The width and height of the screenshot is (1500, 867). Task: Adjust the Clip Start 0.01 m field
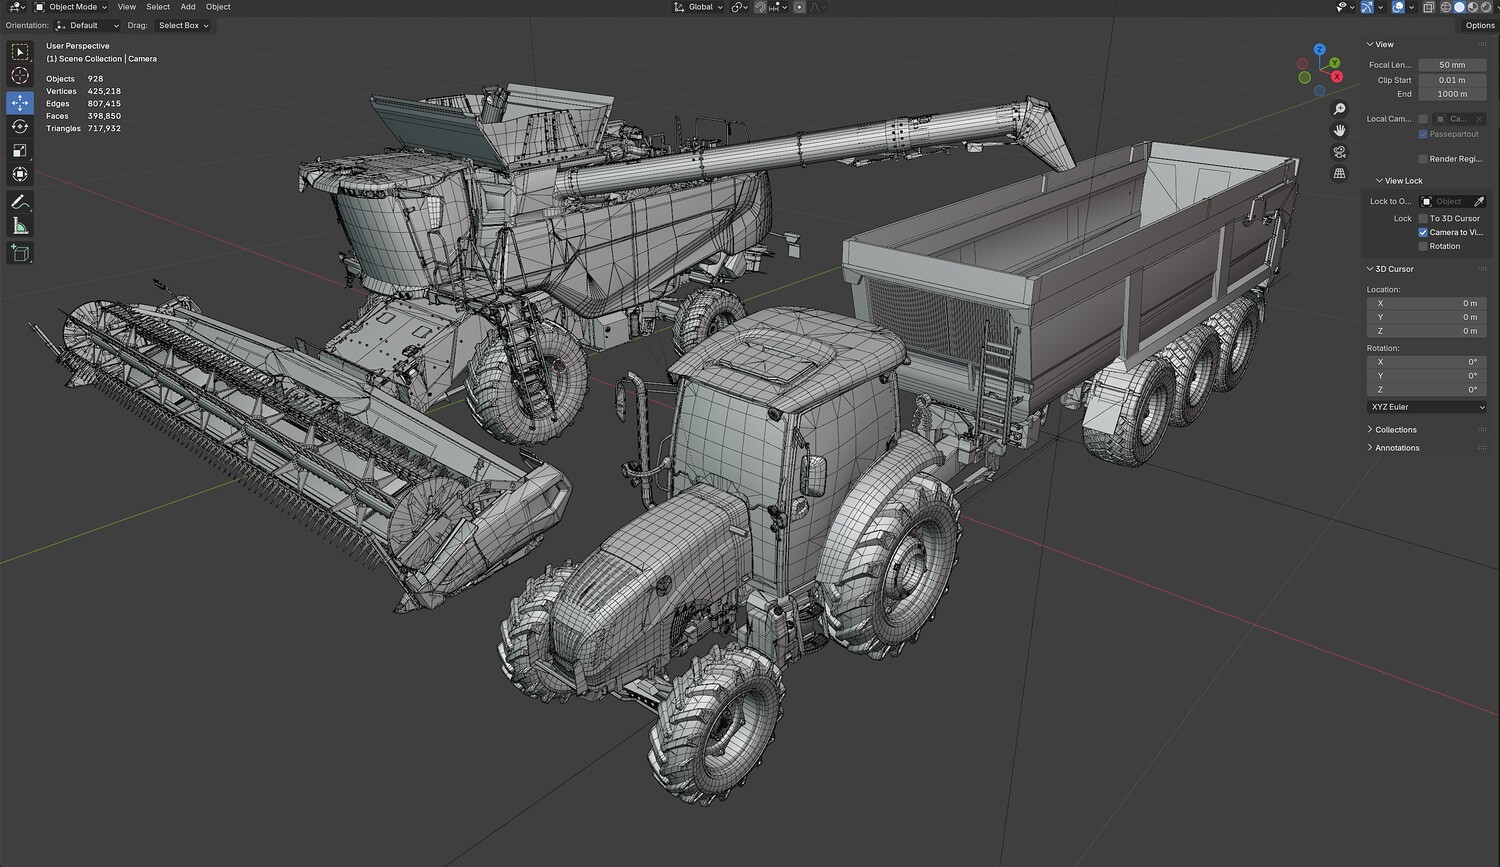(1452, 80)
